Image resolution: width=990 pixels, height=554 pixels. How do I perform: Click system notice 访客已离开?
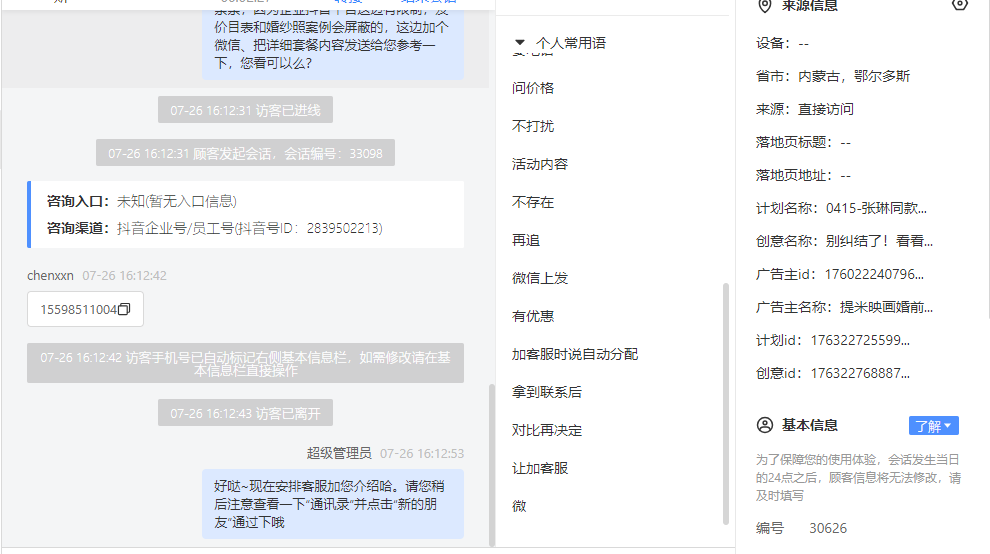[x=246, y=413]
